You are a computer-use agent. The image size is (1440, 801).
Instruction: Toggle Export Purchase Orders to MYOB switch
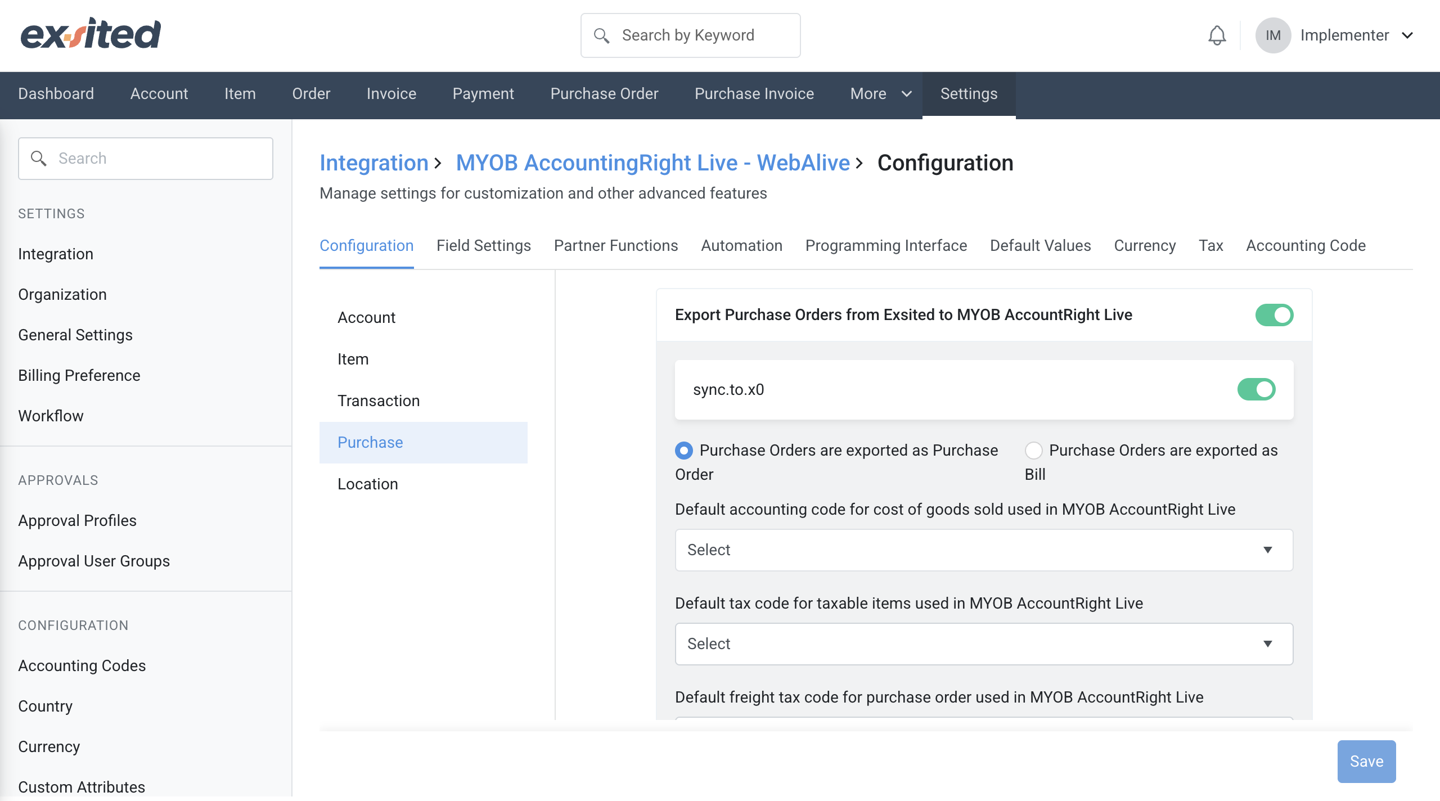pyautogui.click(x=1274, y=315)
